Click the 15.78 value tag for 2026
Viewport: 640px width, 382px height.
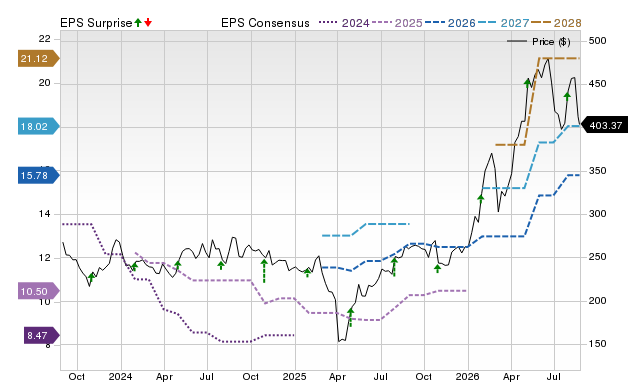[x=39, y=175]
